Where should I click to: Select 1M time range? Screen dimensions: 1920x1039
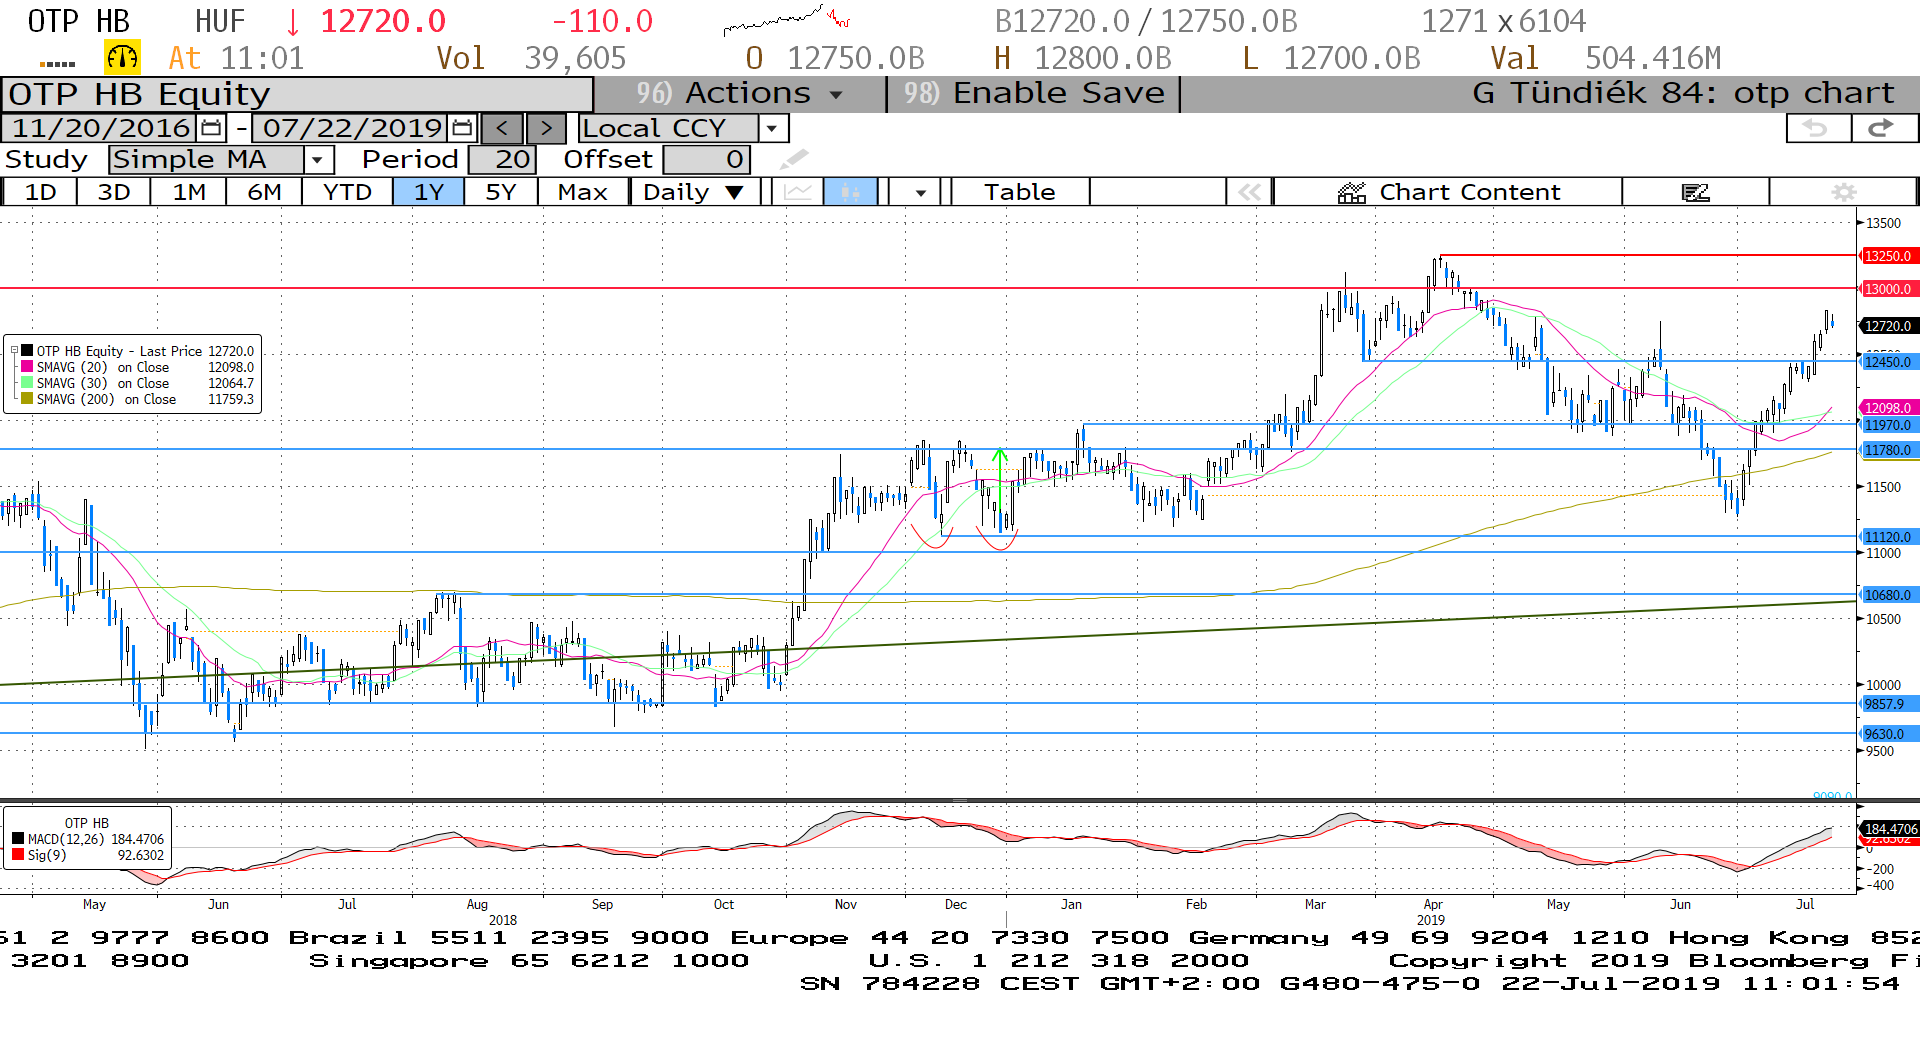click(x=189, y=192)
